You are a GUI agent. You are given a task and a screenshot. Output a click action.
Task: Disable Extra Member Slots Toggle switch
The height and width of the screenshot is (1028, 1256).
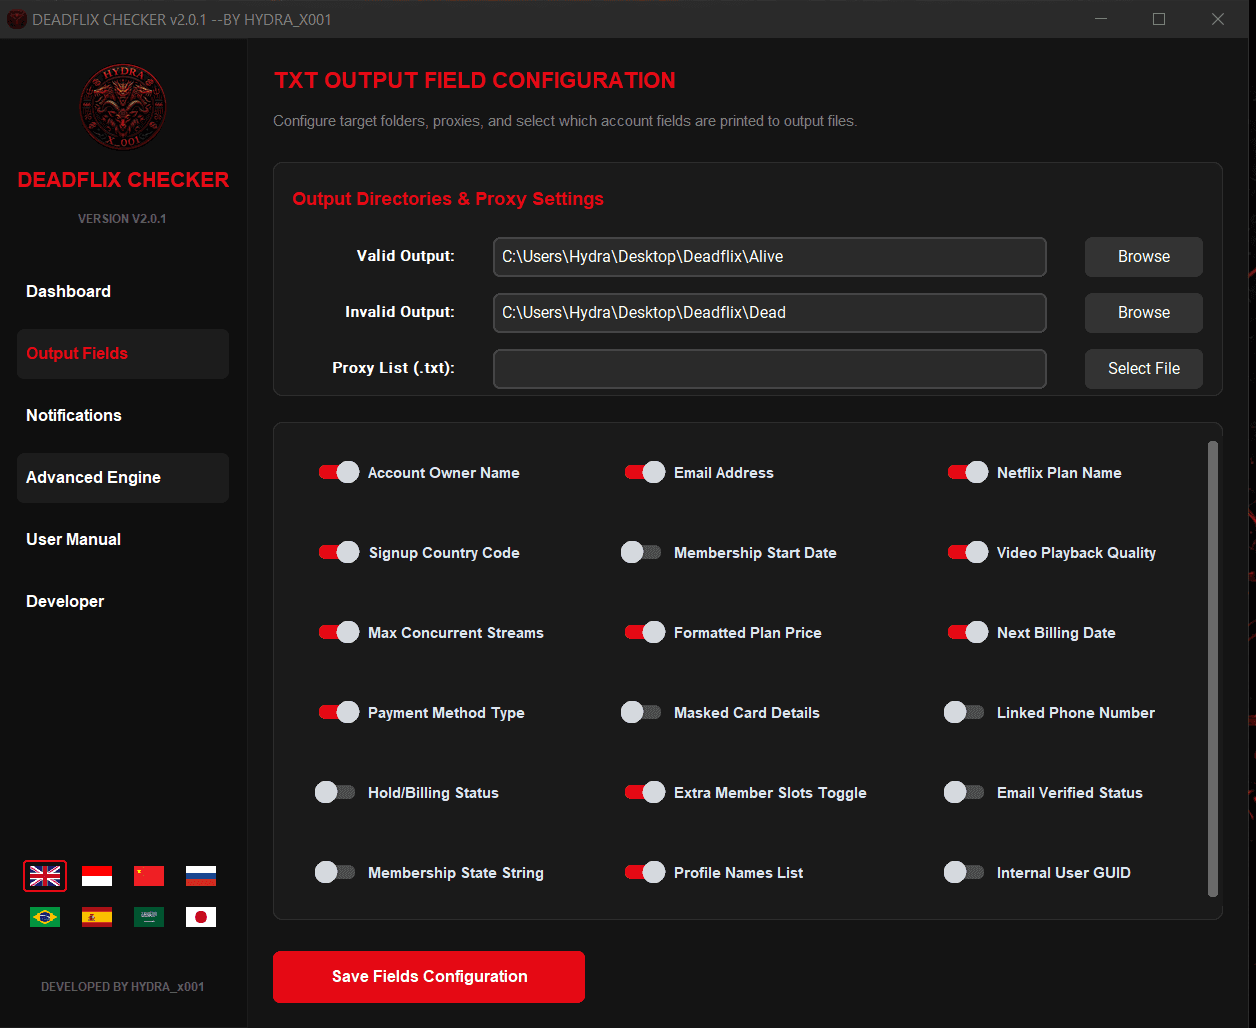coord(645,792)
